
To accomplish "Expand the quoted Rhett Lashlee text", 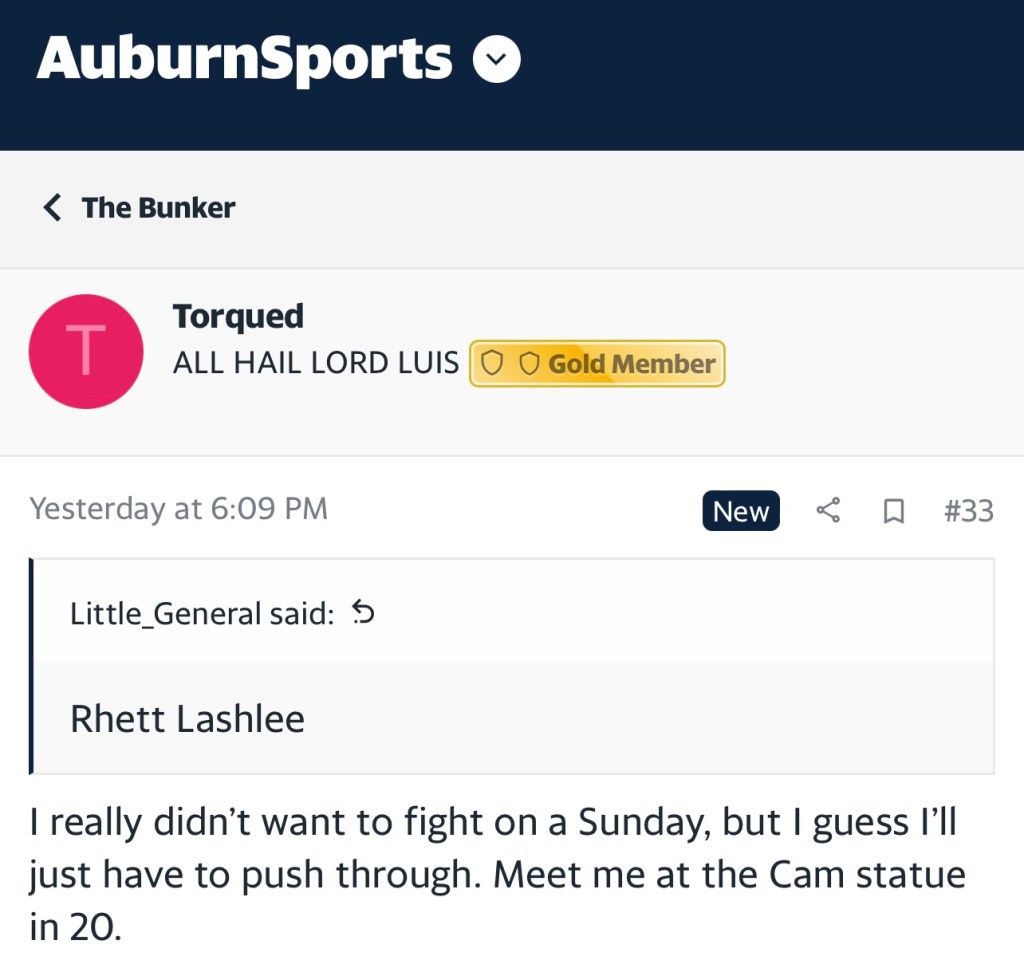I will coord(187,718).
